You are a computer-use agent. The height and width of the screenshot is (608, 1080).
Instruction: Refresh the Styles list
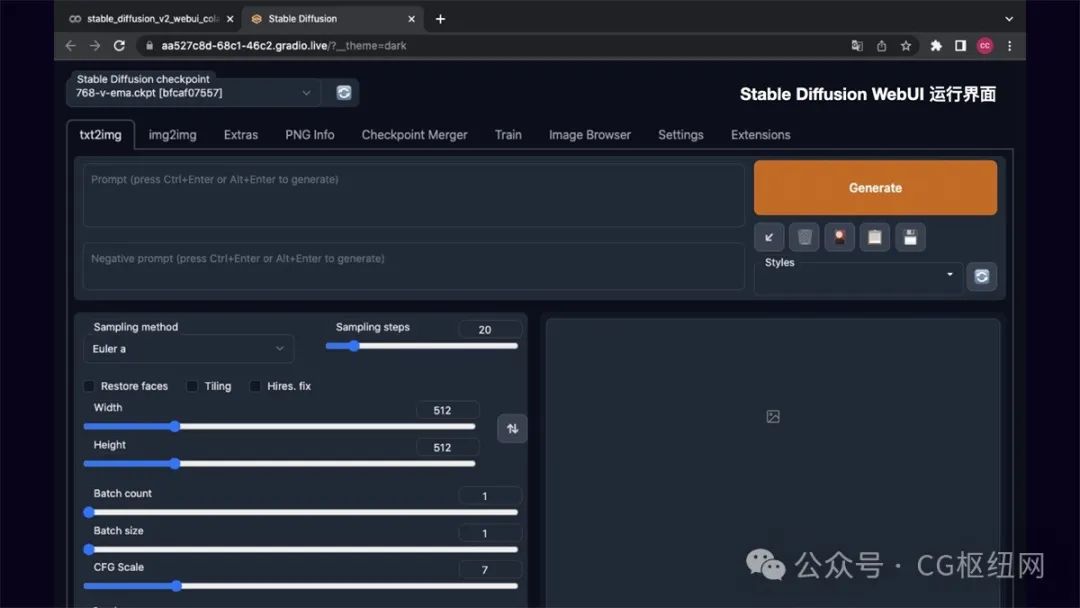pyautogui.click(x=982, y=276)
